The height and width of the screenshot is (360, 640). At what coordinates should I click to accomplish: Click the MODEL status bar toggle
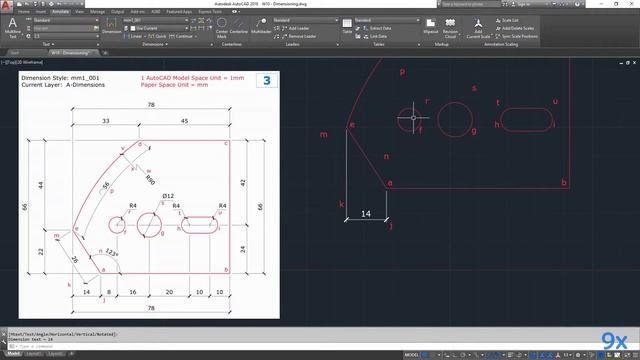coord(411,355)
